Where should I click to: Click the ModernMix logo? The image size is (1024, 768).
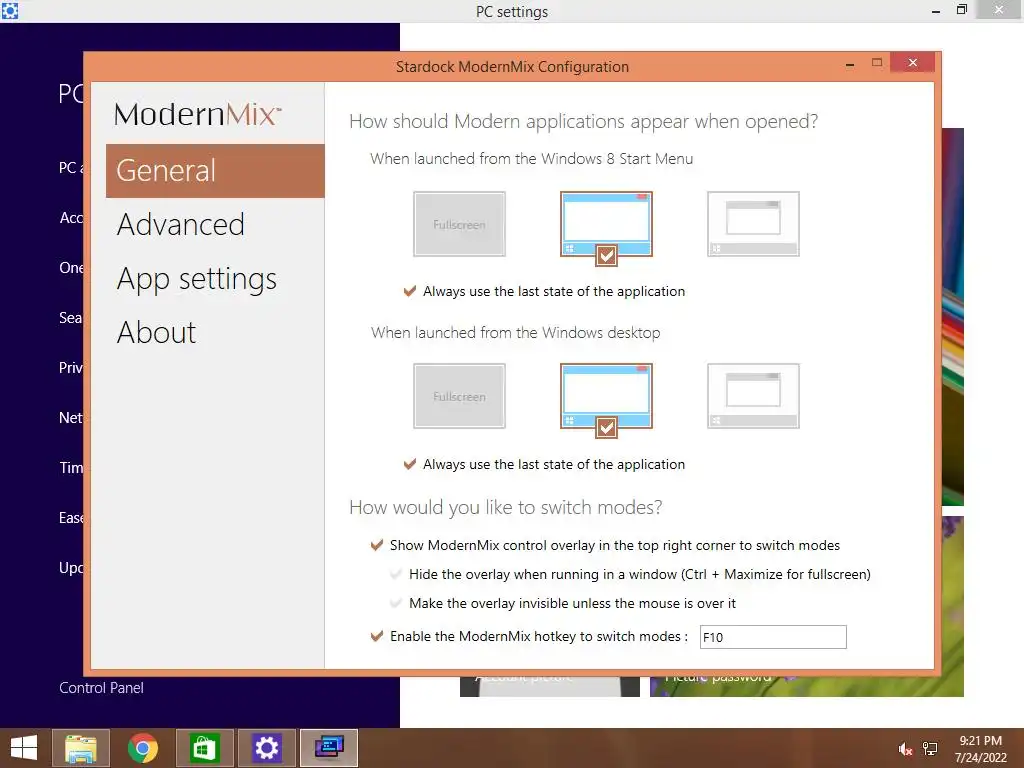point(198,114)
